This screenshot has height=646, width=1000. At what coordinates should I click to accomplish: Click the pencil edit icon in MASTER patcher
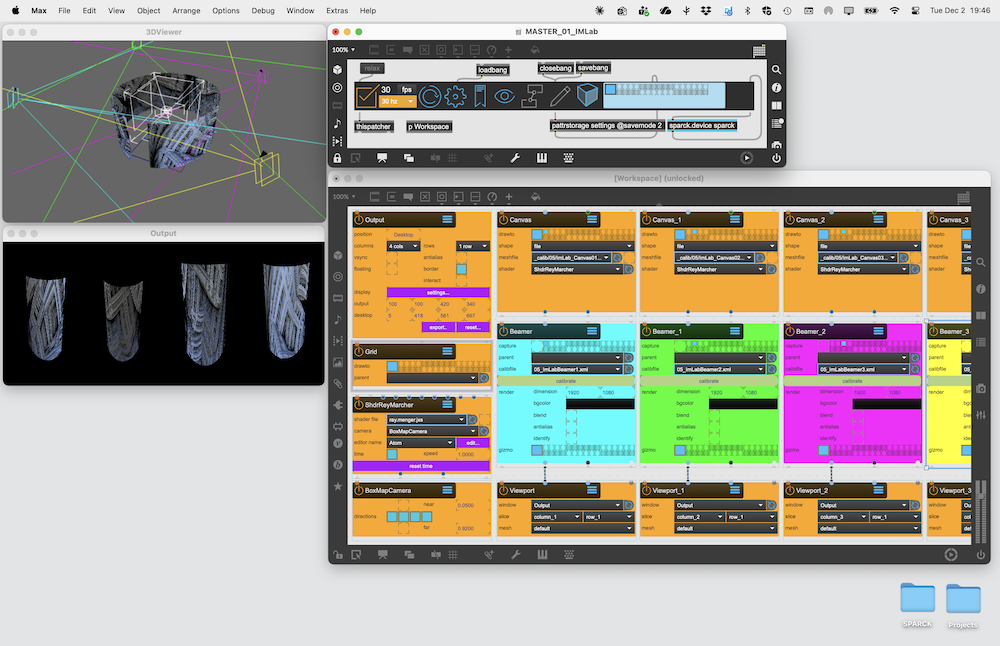click(559, 96)
